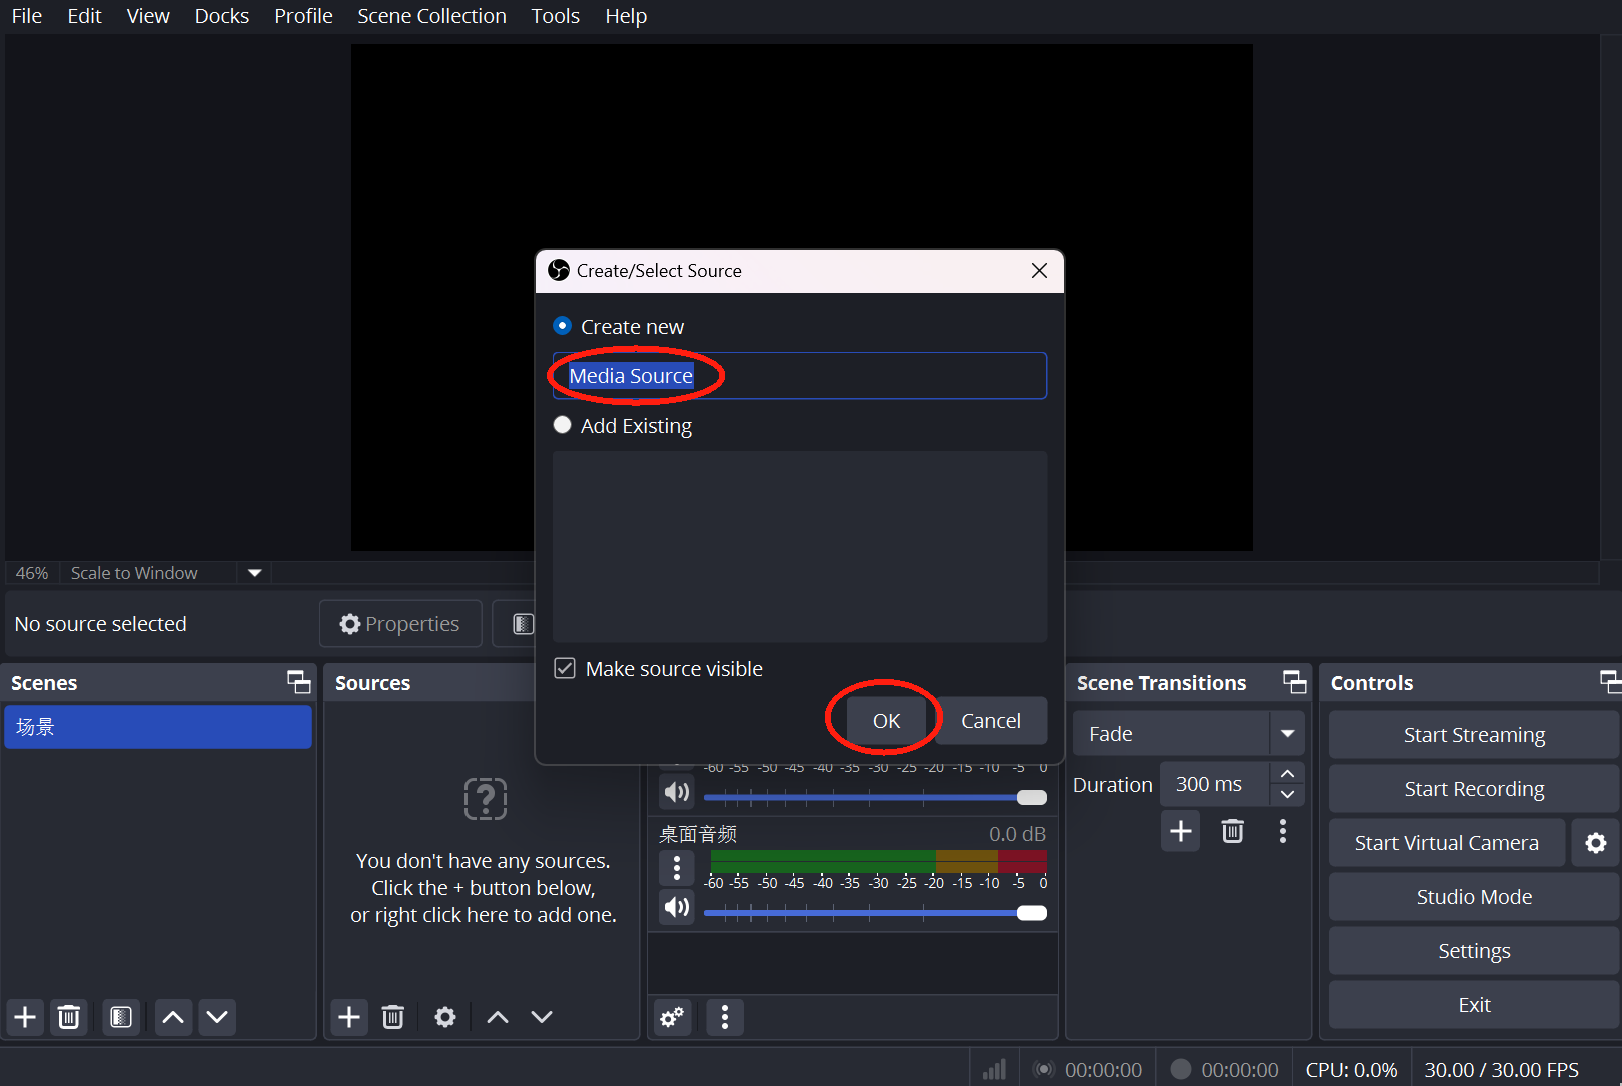This screenshot has height=1086, width=1622.
Task: Open advanced audio properties gear in mixer
Action: [x=671, y=1017]
